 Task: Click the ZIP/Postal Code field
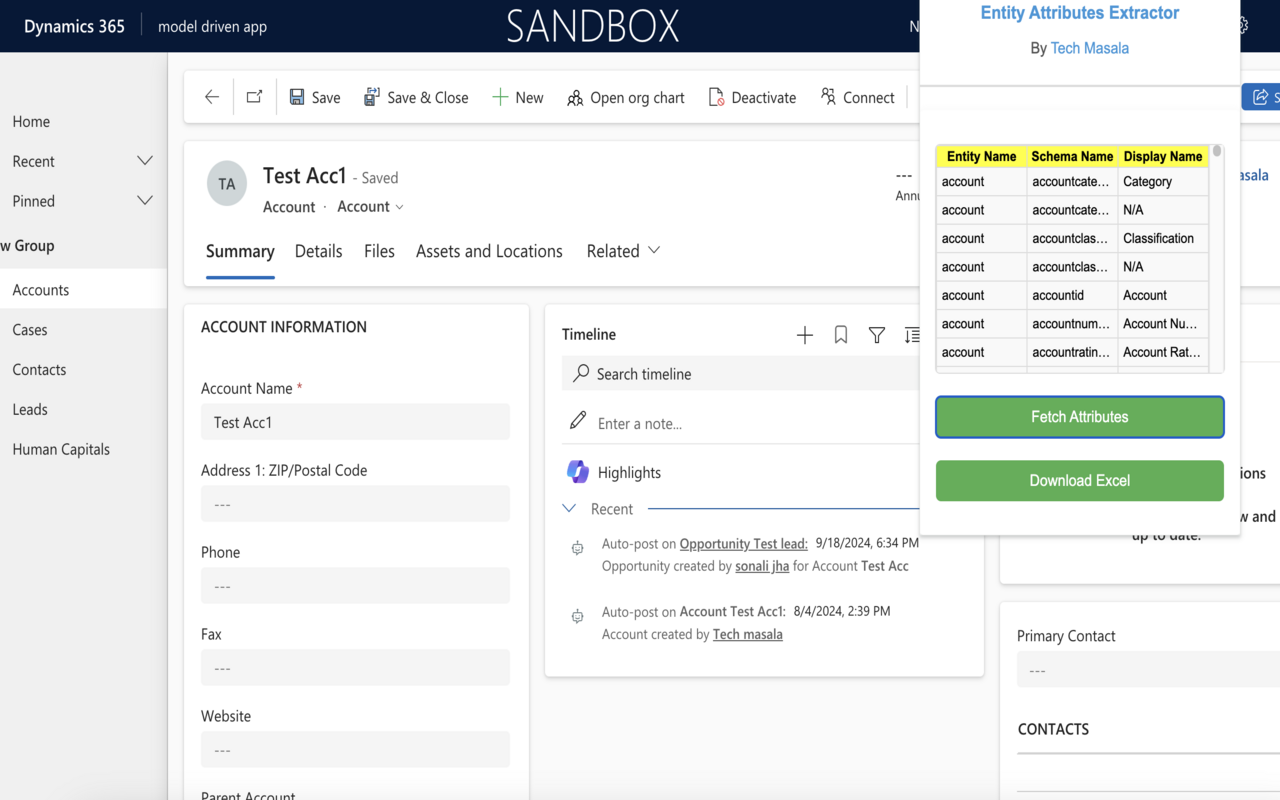pyautogui.click(x=355, y=504)
